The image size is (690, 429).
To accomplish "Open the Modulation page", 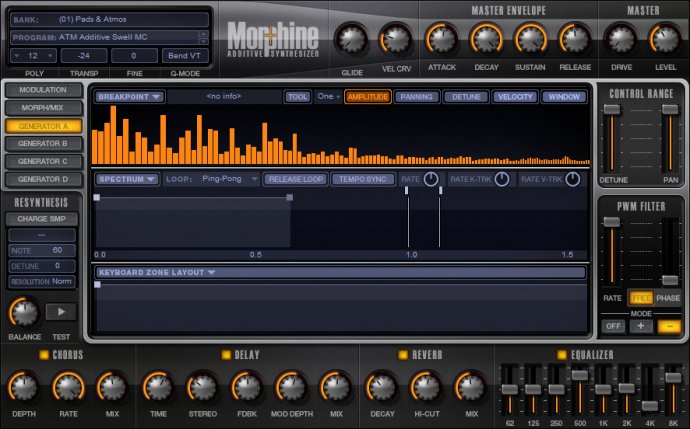I will [x=43, y=90].
